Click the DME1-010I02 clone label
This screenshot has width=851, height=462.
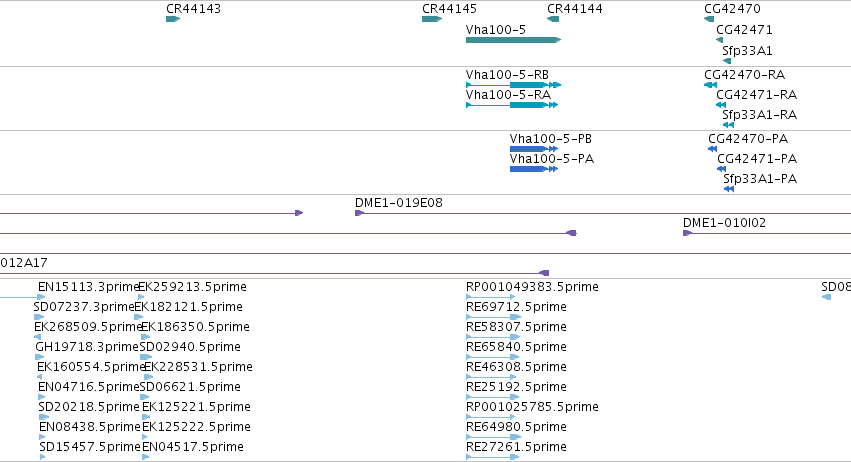pyautogui.click(x=725, y=223)
